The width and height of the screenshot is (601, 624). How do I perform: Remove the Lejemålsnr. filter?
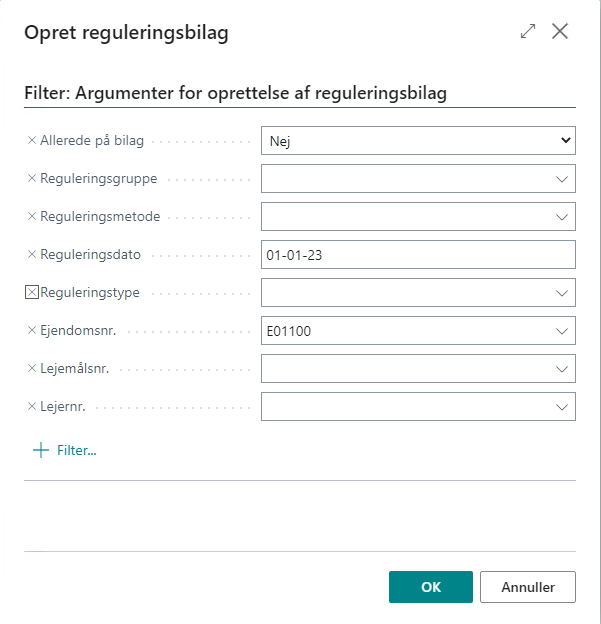click(32, 369)
